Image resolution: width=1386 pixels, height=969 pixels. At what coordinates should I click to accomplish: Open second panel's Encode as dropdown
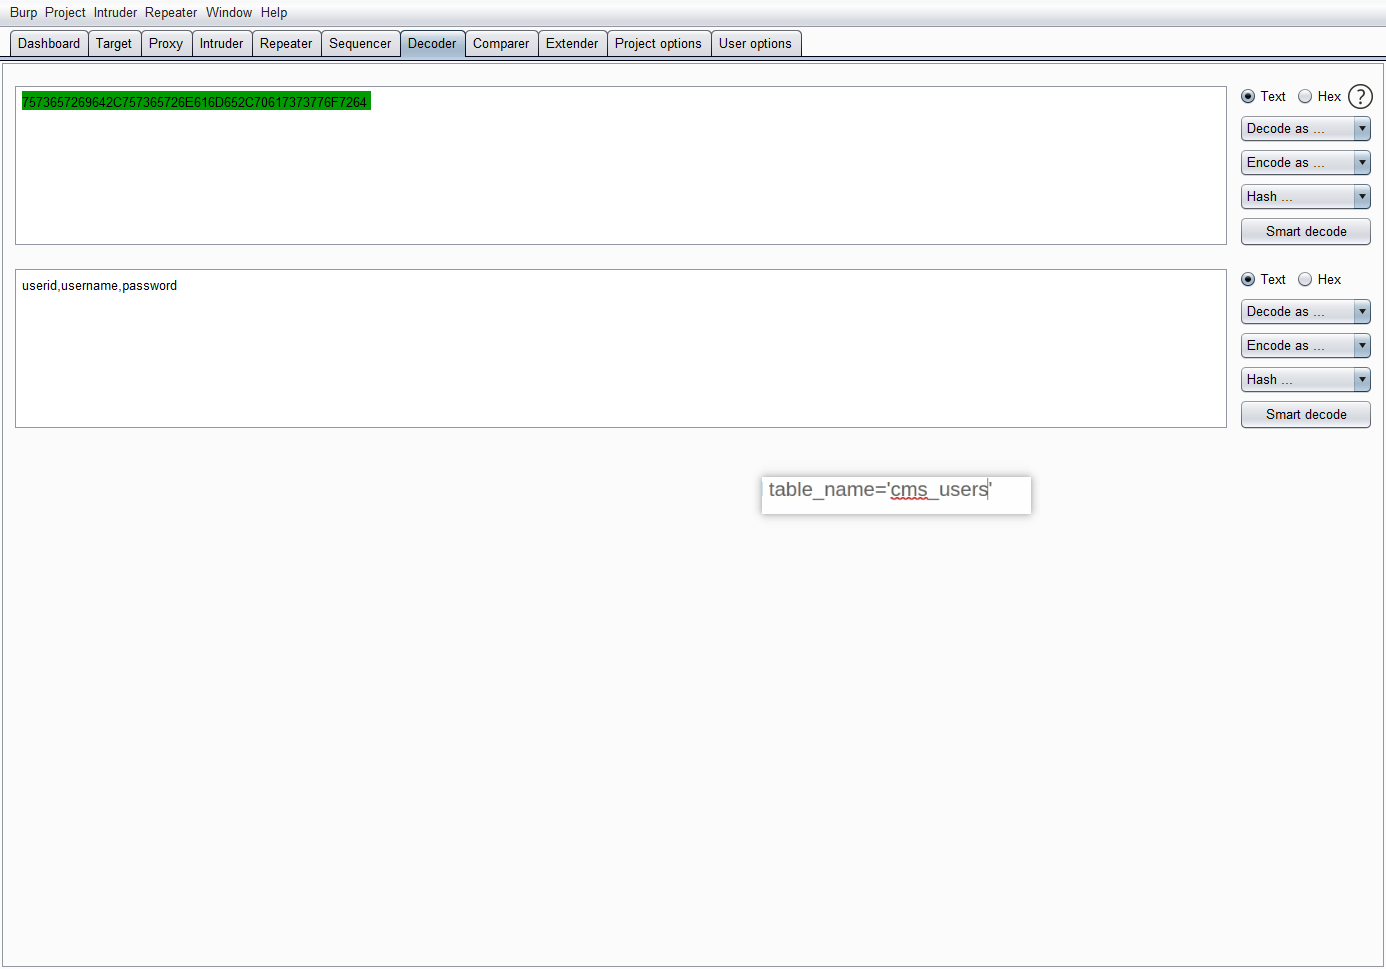click(x=1305, y=346)
